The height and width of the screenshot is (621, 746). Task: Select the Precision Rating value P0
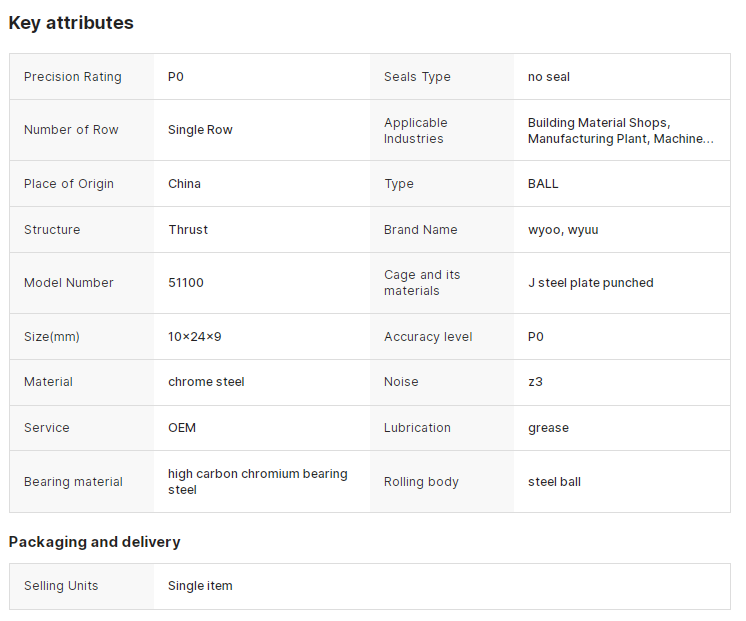pos(176,77)
